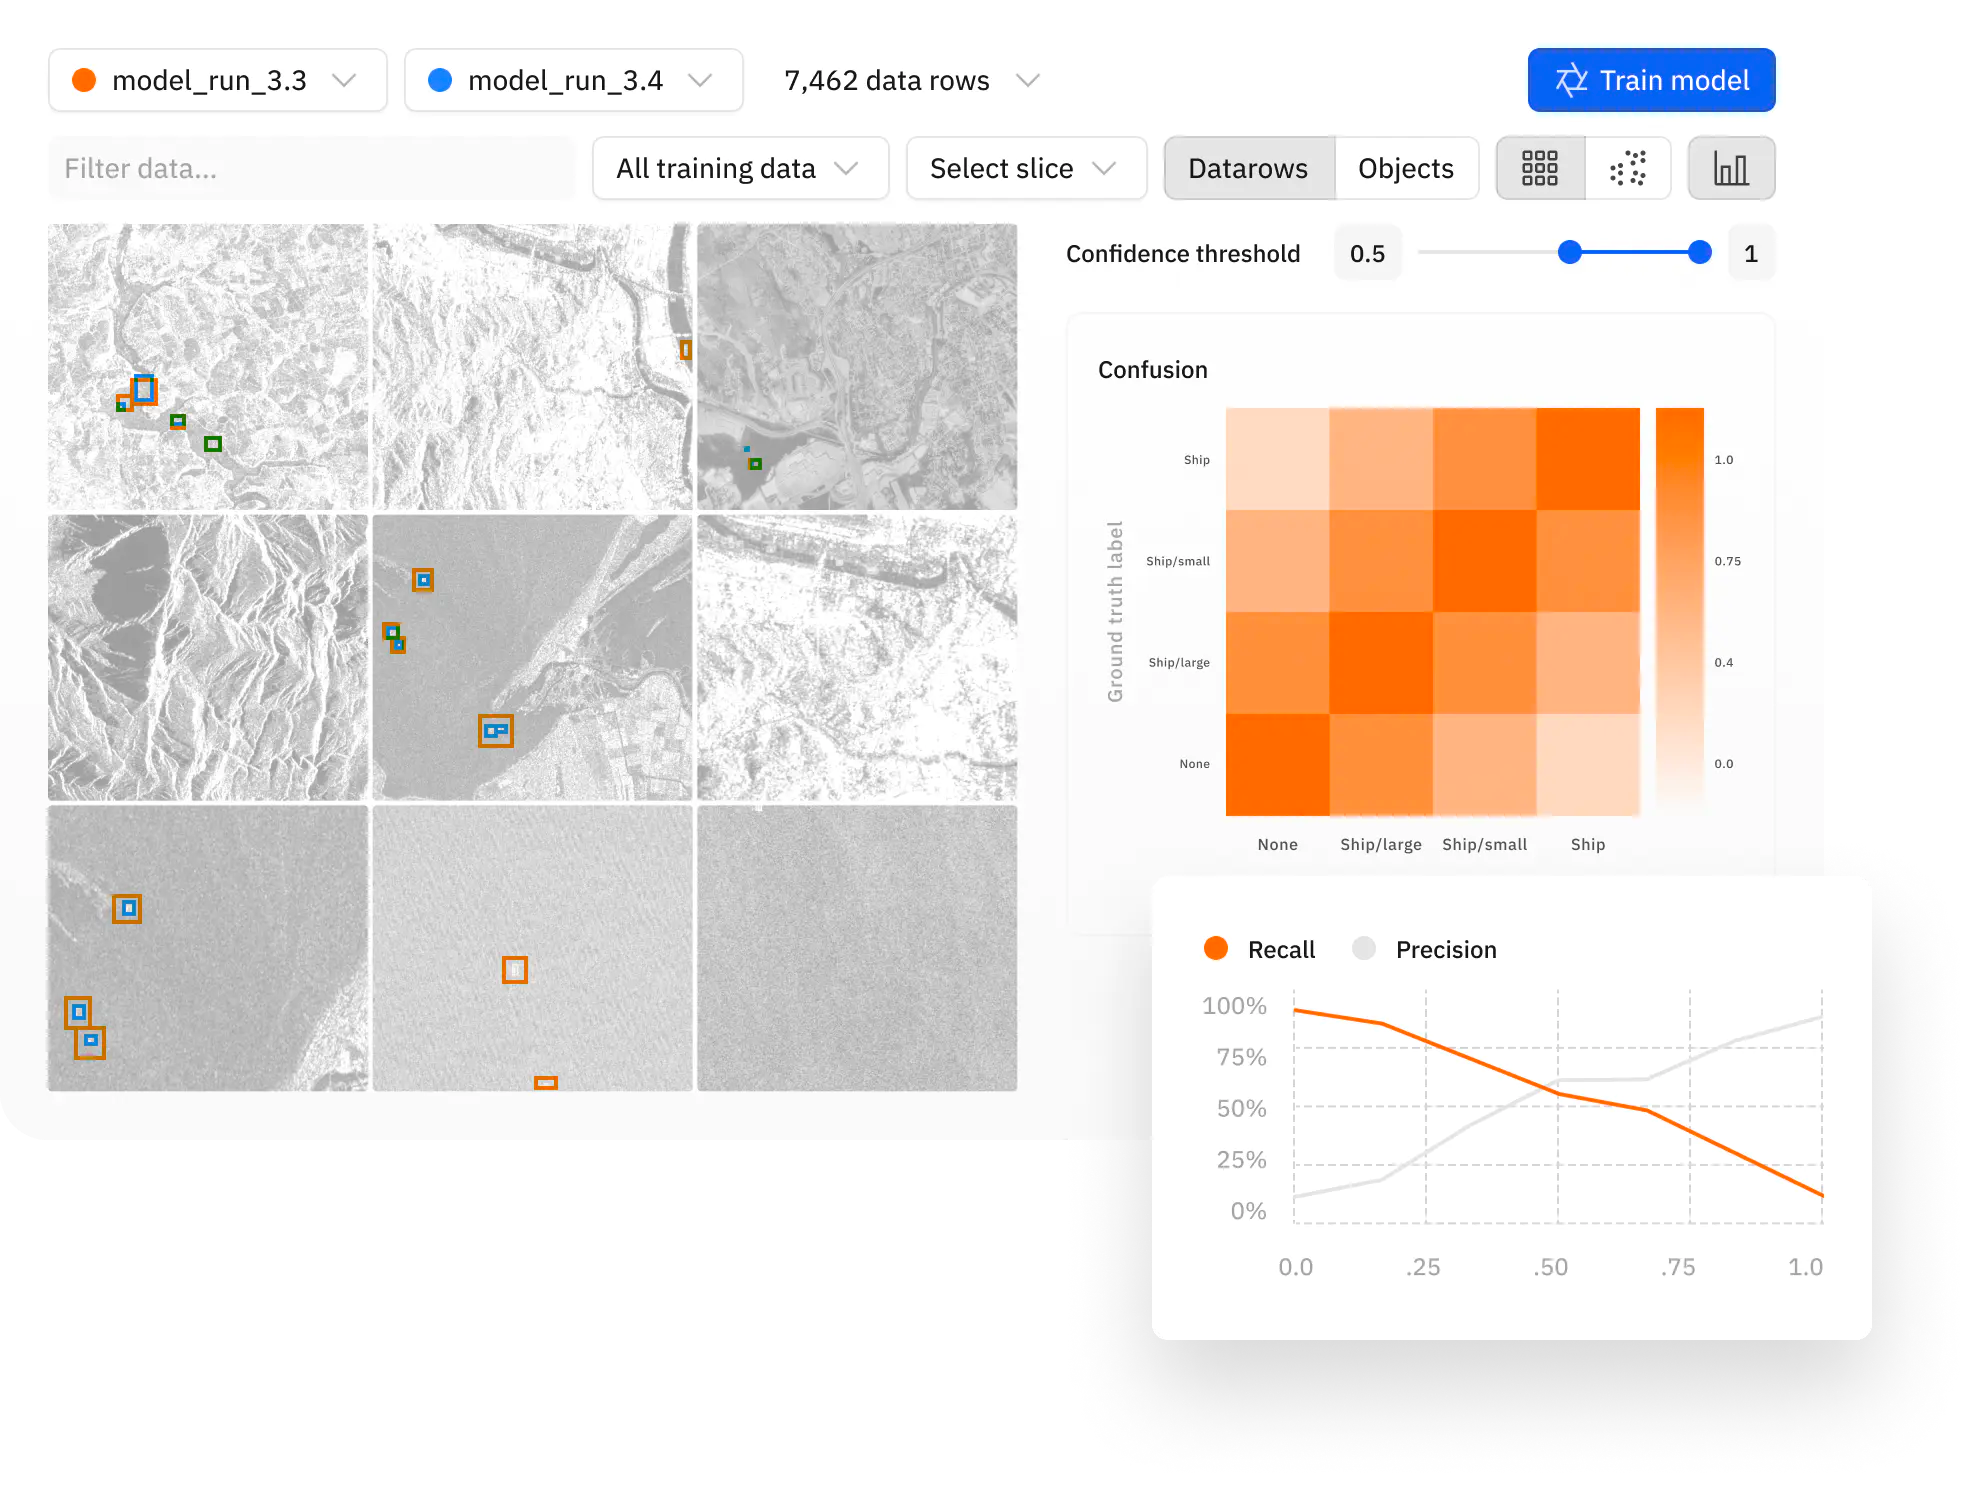Toggle the Recall legend marker
This screenshot has width=1972, height=1490.
point(1216,949)
